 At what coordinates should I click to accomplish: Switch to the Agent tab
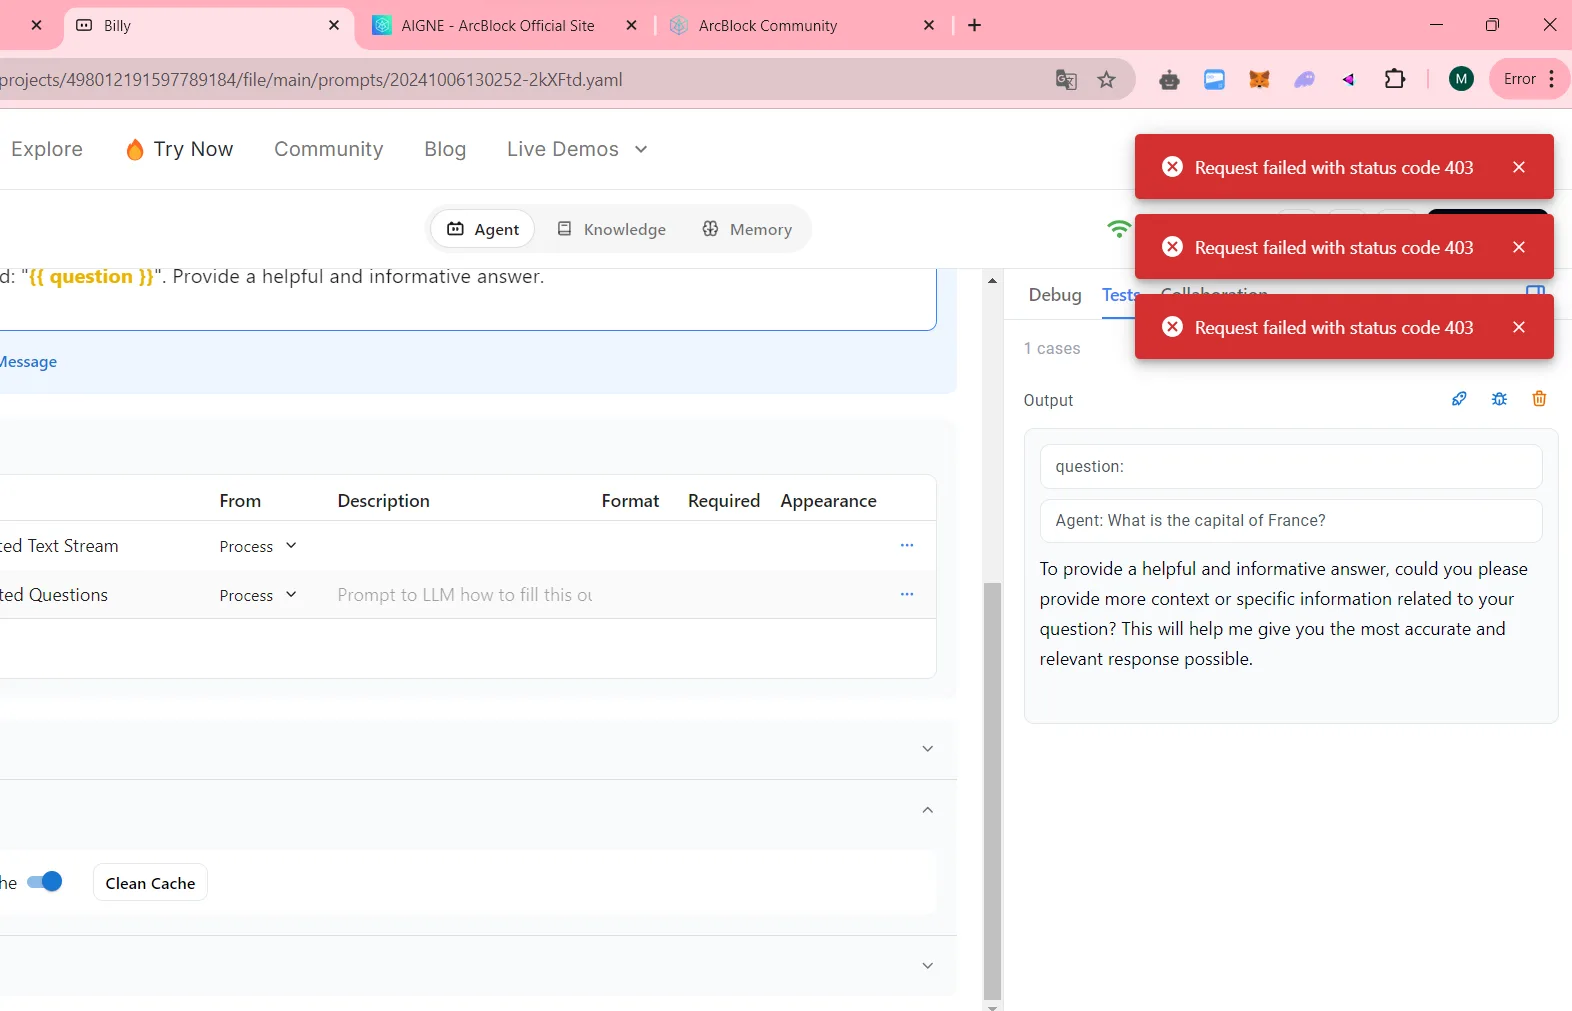coord(483,229)
